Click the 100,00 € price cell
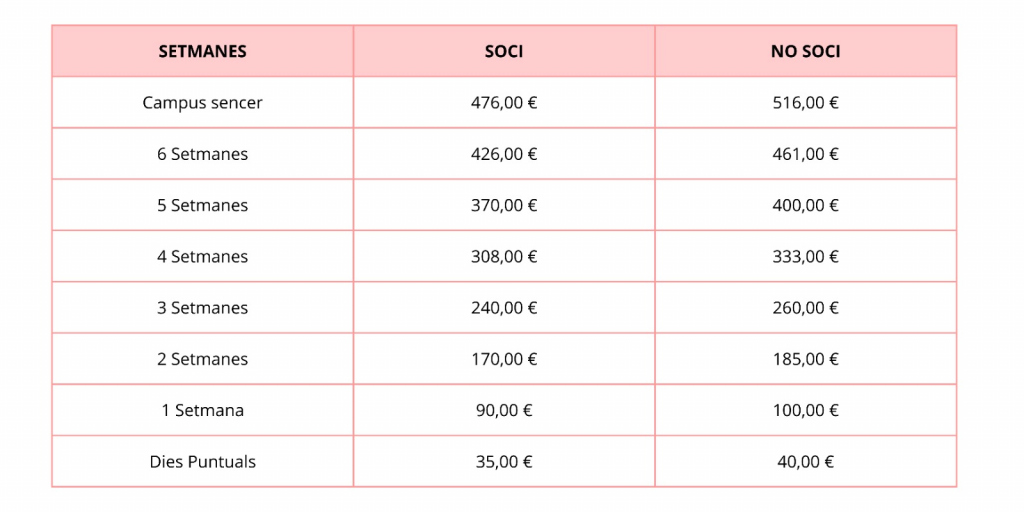1024x512 pixels. click(x=805, y=410)
